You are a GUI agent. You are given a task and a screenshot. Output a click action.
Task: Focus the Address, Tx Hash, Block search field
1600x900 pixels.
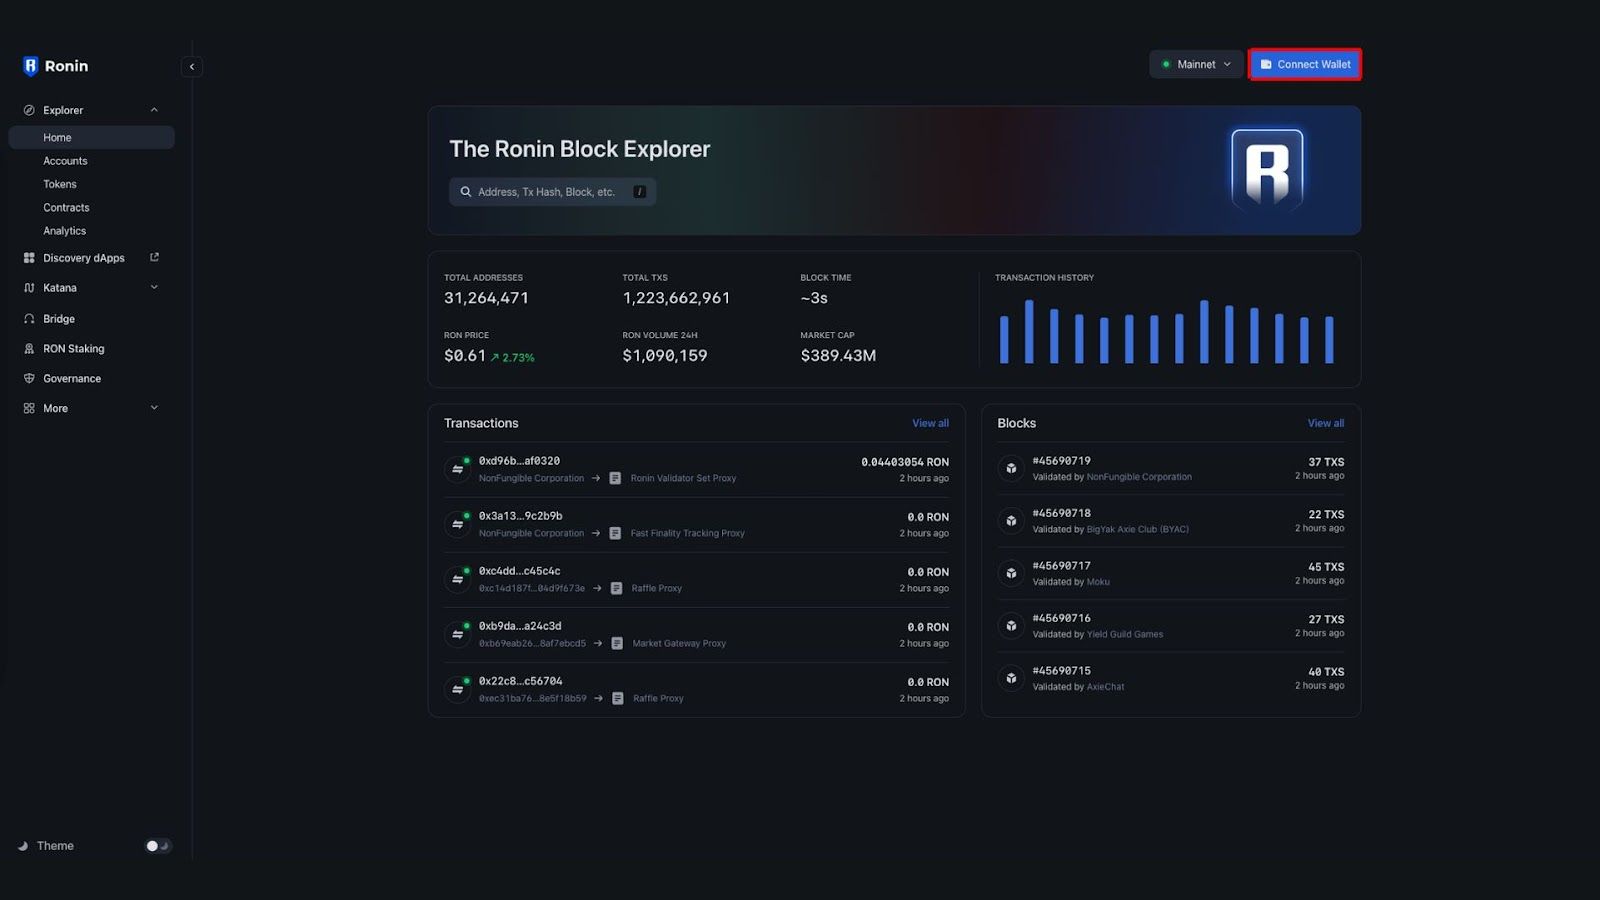[552, 192]
